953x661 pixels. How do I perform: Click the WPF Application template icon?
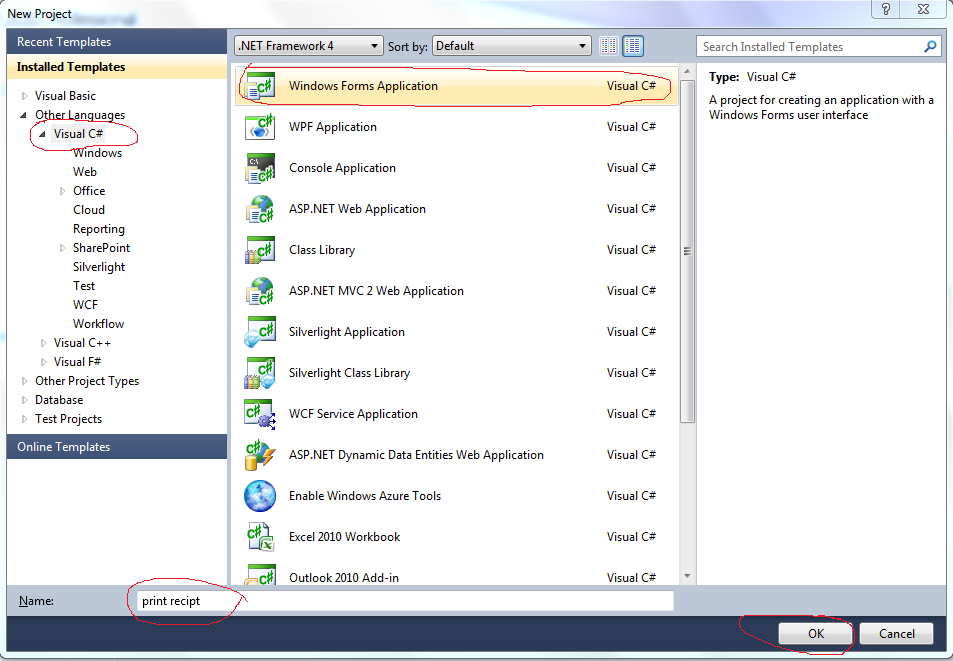pyautogui.click(x=260, y=127)
